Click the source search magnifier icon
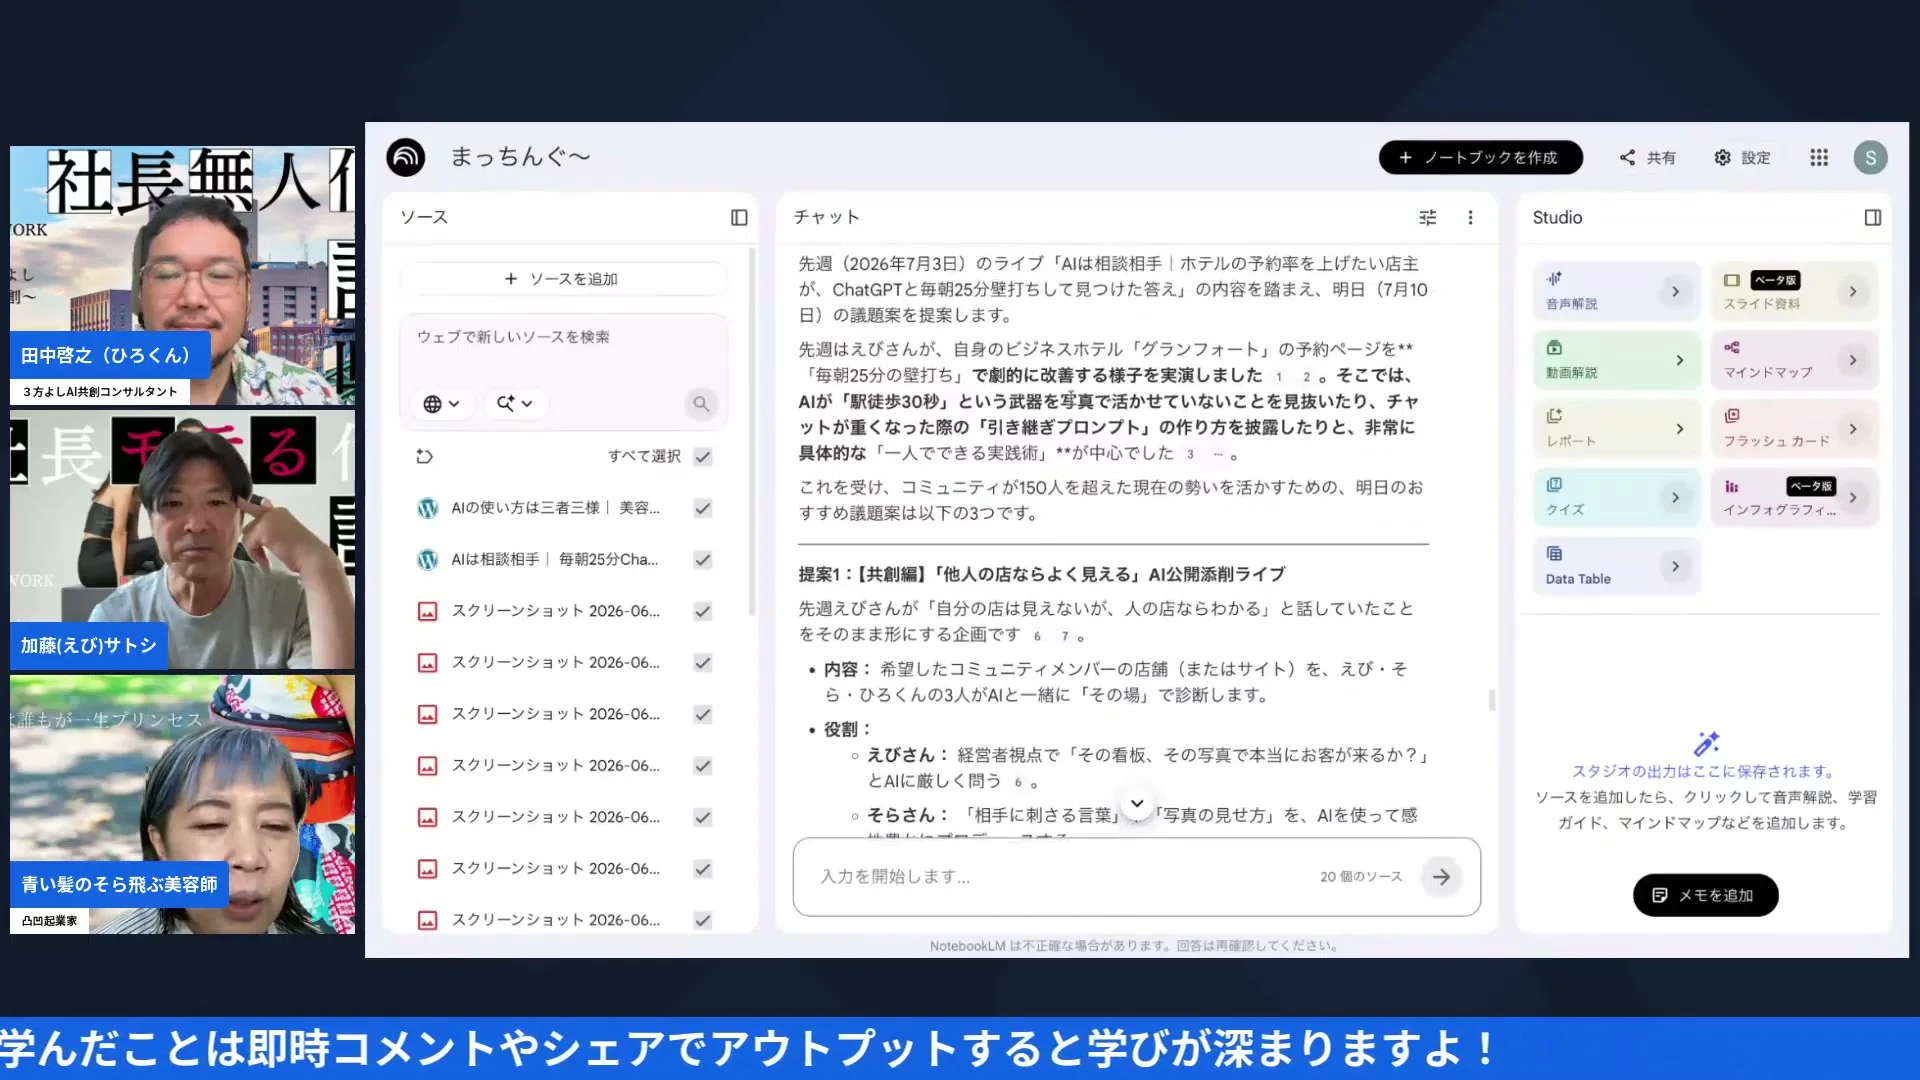This screenshot has height=1080, width=1920. [701, 404]
